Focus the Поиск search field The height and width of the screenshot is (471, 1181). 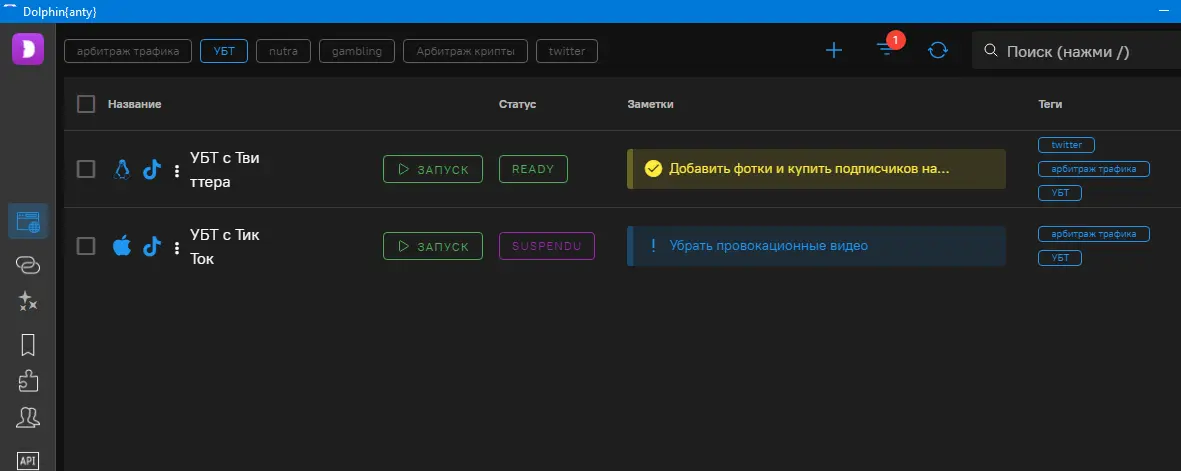[x=1076, y=50]
